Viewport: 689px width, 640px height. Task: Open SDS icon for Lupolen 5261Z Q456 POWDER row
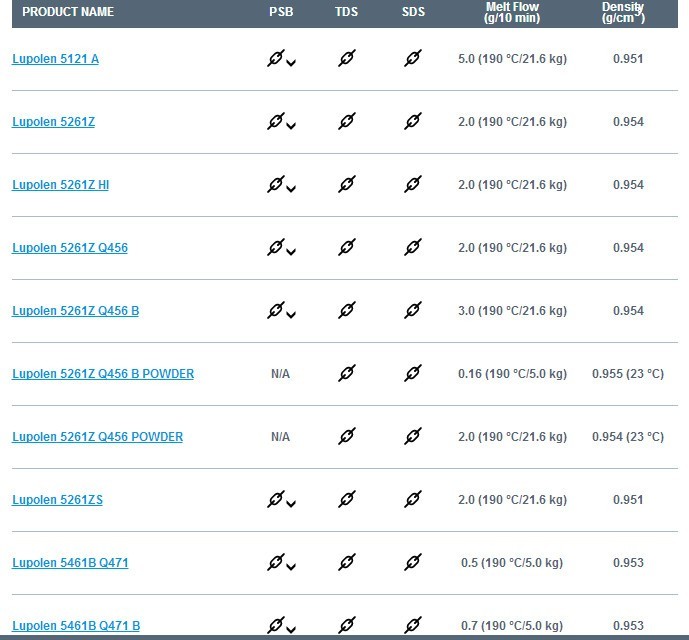[x=413, y=436]
